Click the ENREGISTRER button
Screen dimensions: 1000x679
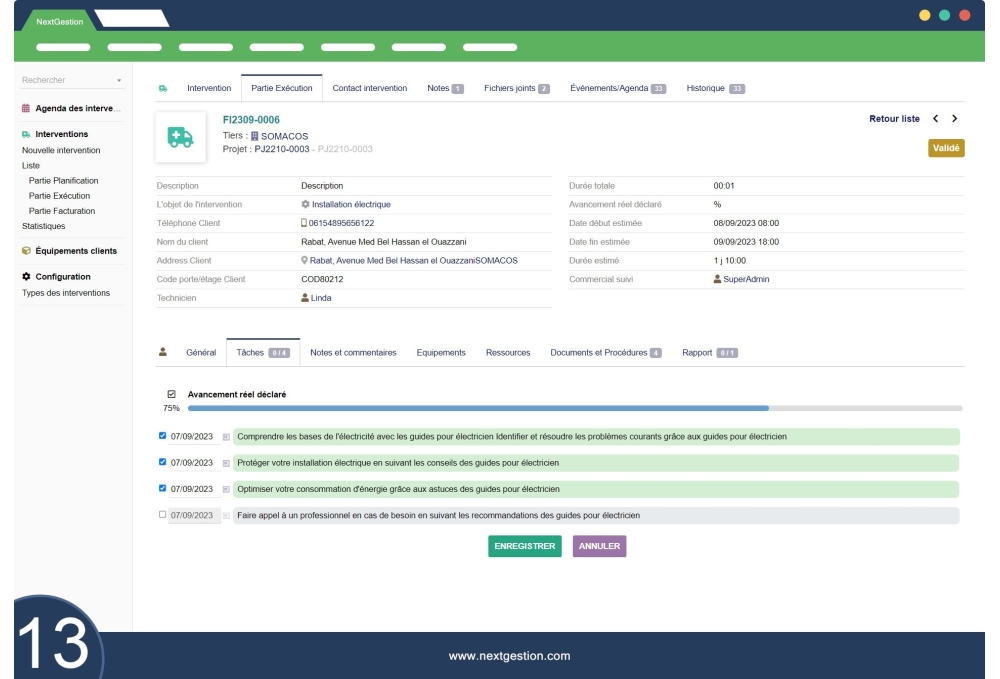[x=525, y=546]
